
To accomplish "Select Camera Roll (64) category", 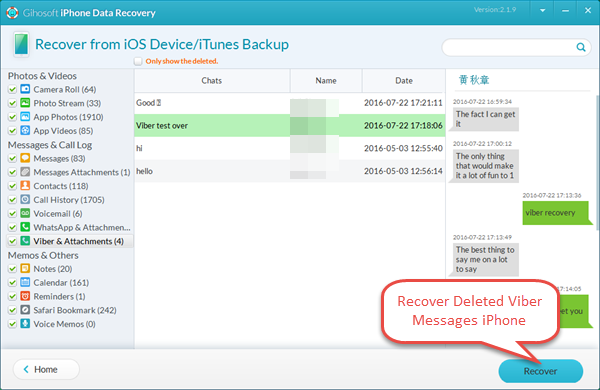I will pyautogui.click(x=65, y=89).
